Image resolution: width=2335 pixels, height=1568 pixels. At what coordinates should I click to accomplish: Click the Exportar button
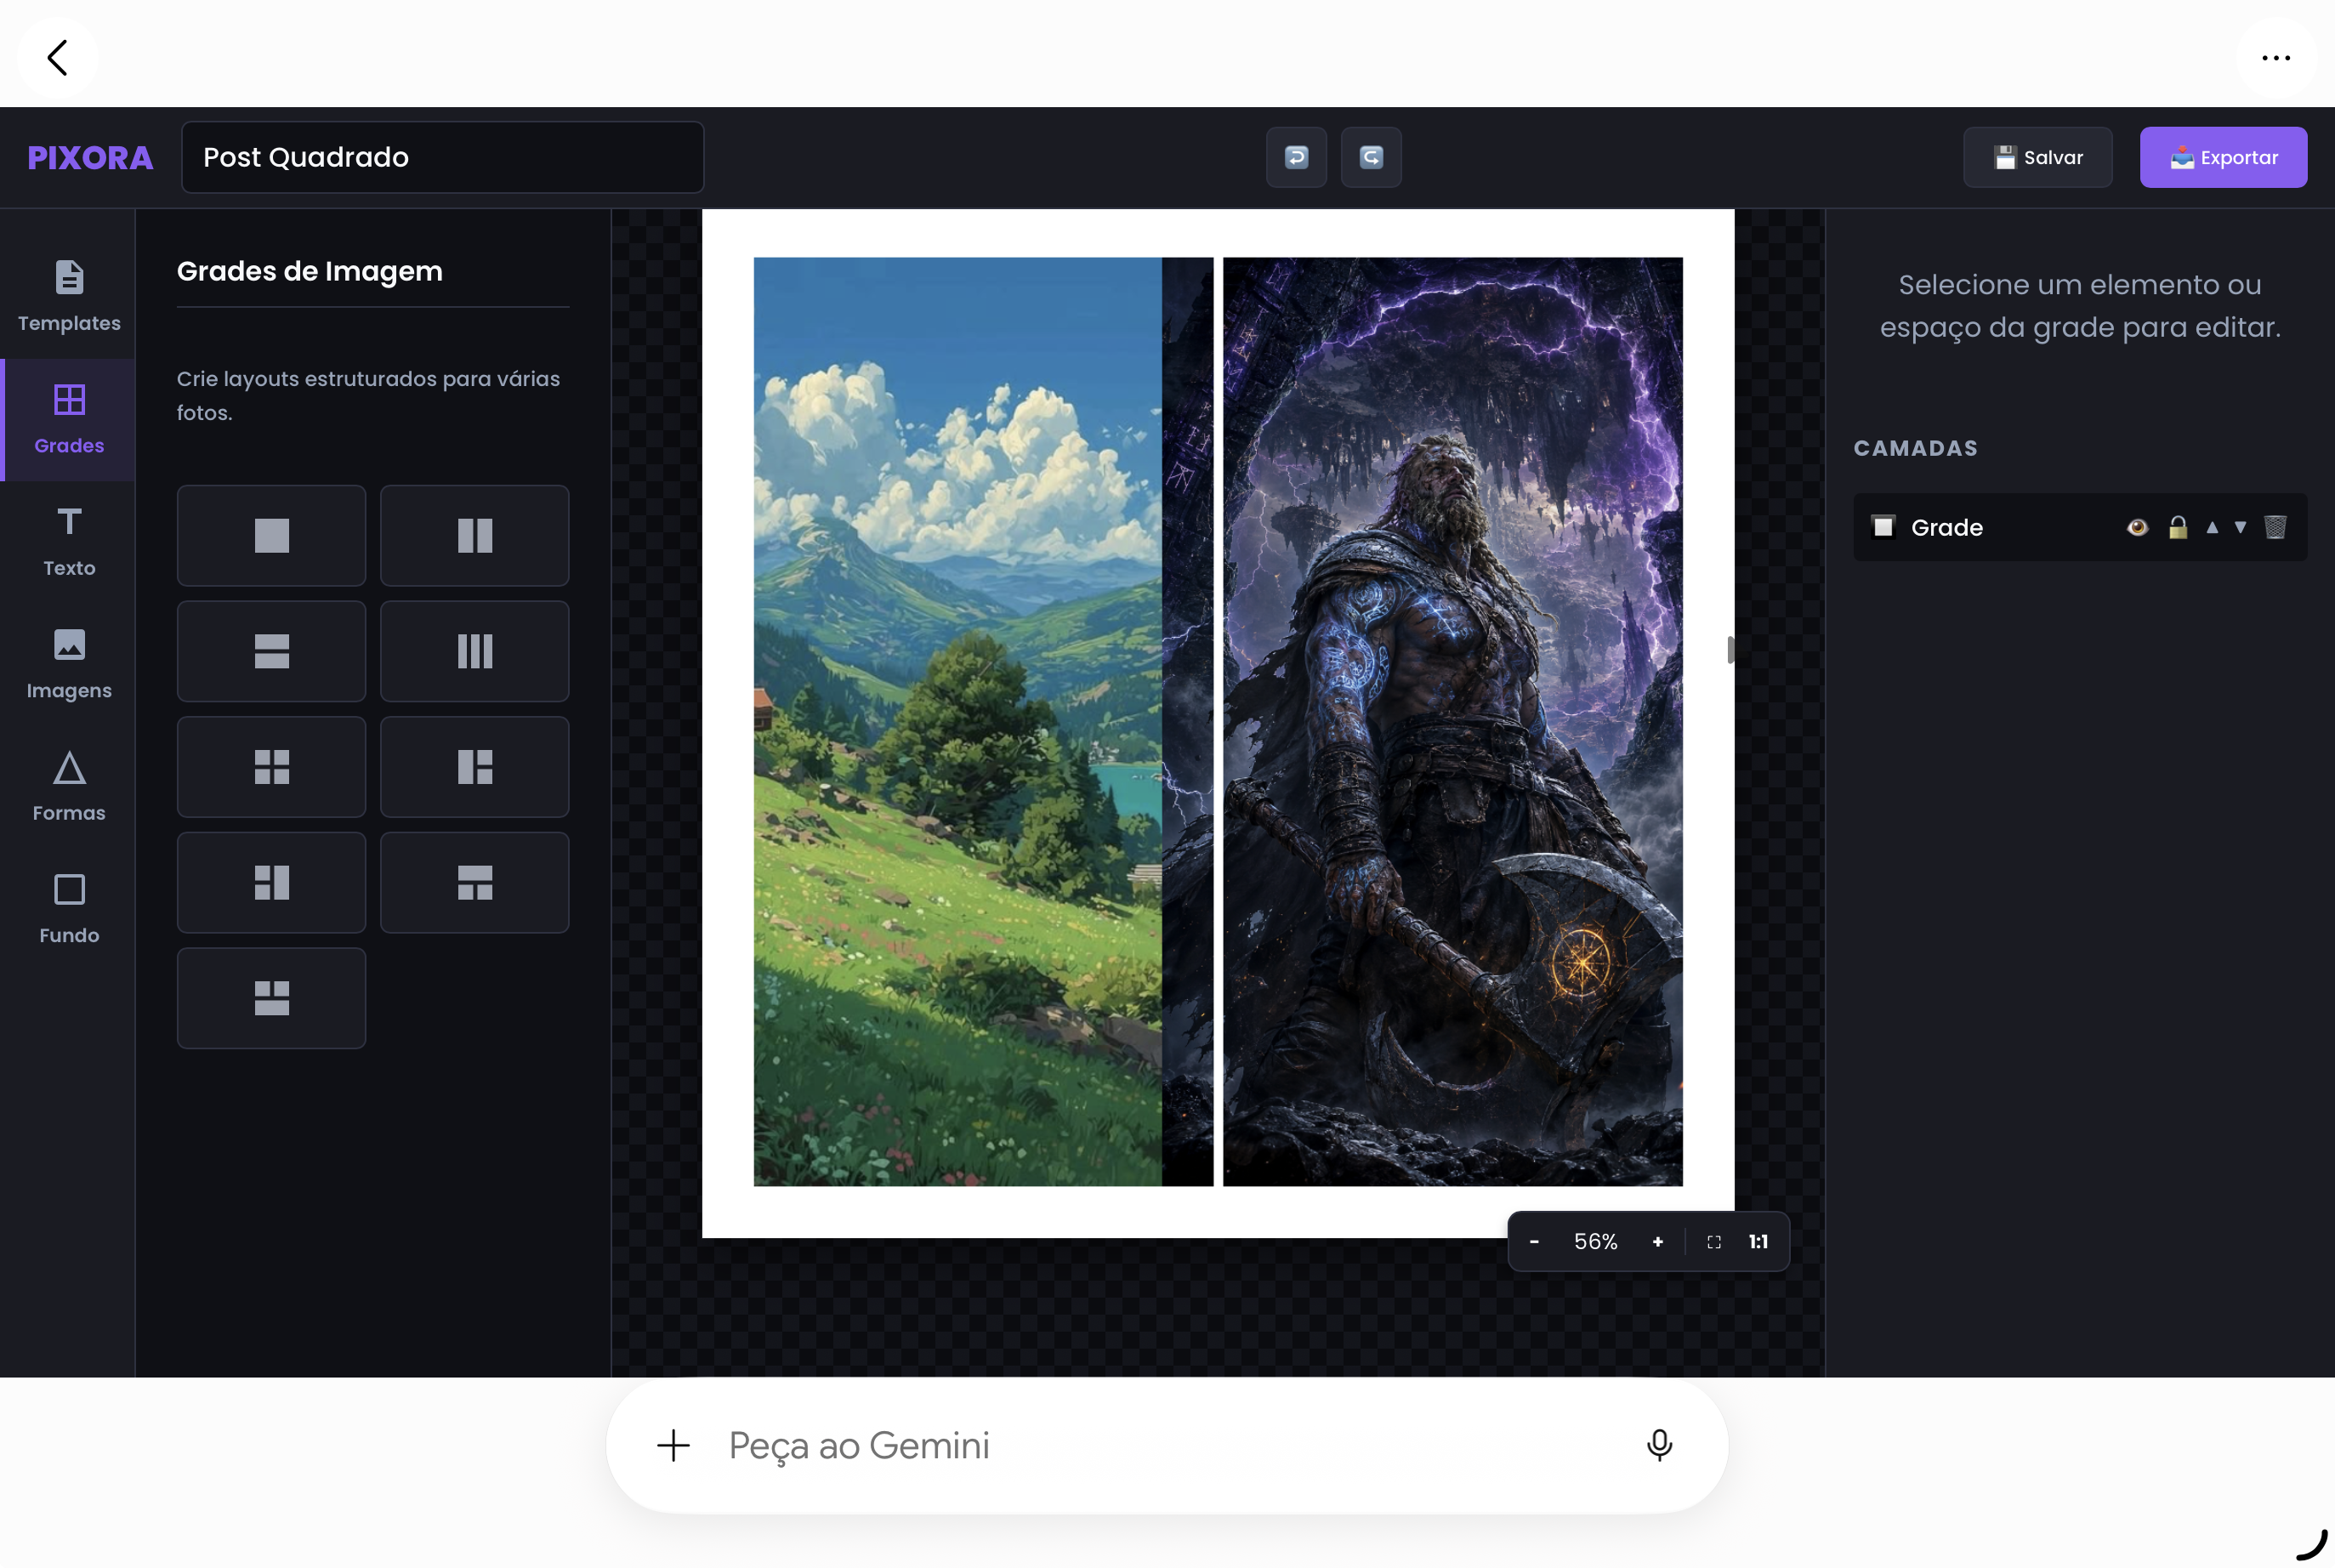click(2223, 157)
